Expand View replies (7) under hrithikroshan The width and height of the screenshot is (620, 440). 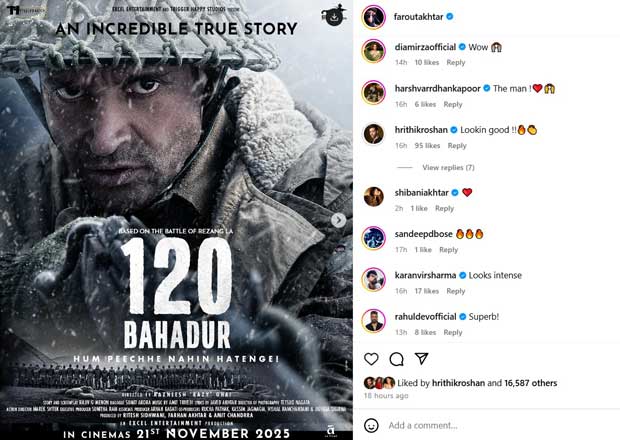448,168
